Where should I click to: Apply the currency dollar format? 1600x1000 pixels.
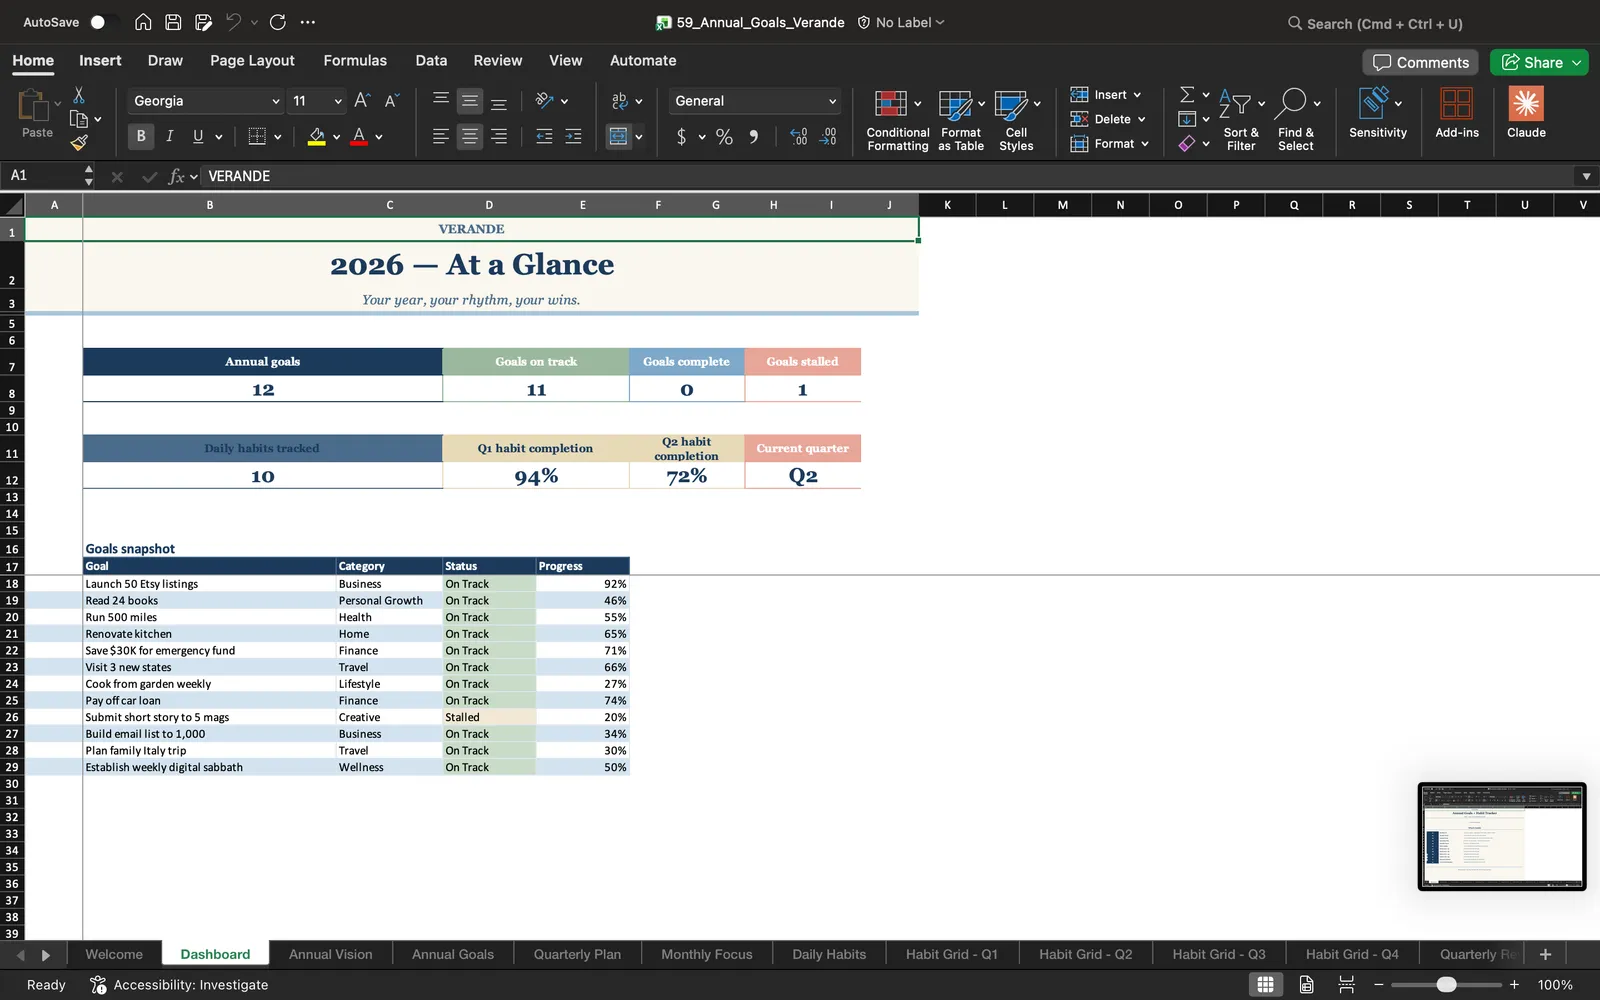pos(681,137)
